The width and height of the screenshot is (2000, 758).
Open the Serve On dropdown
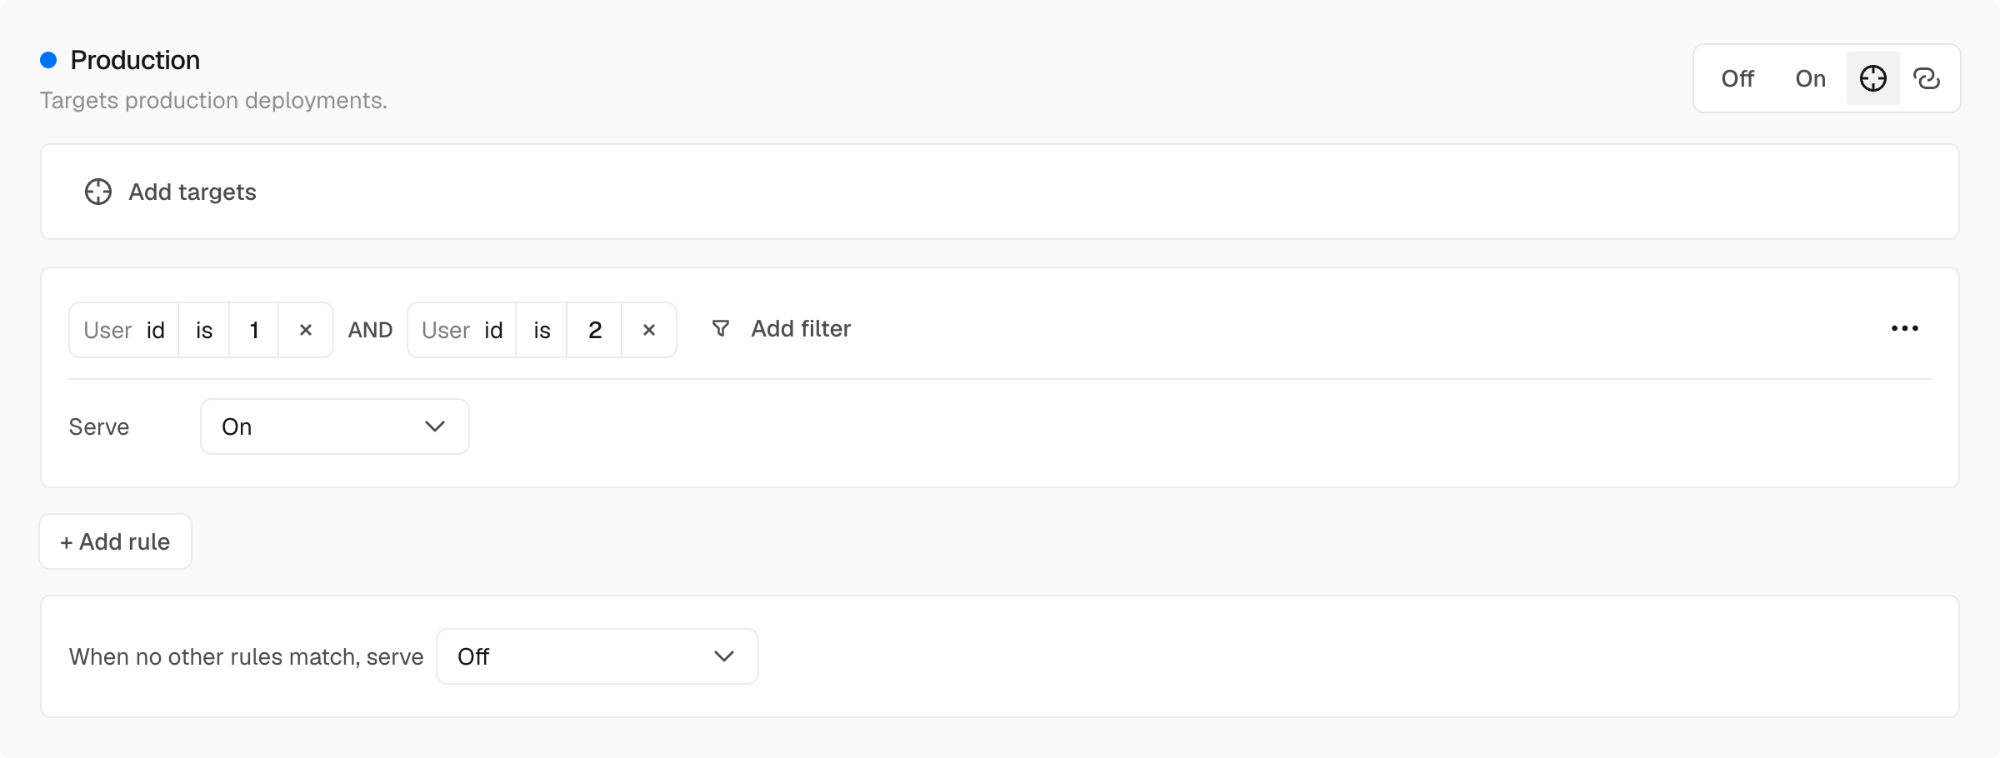pos(335,427)
